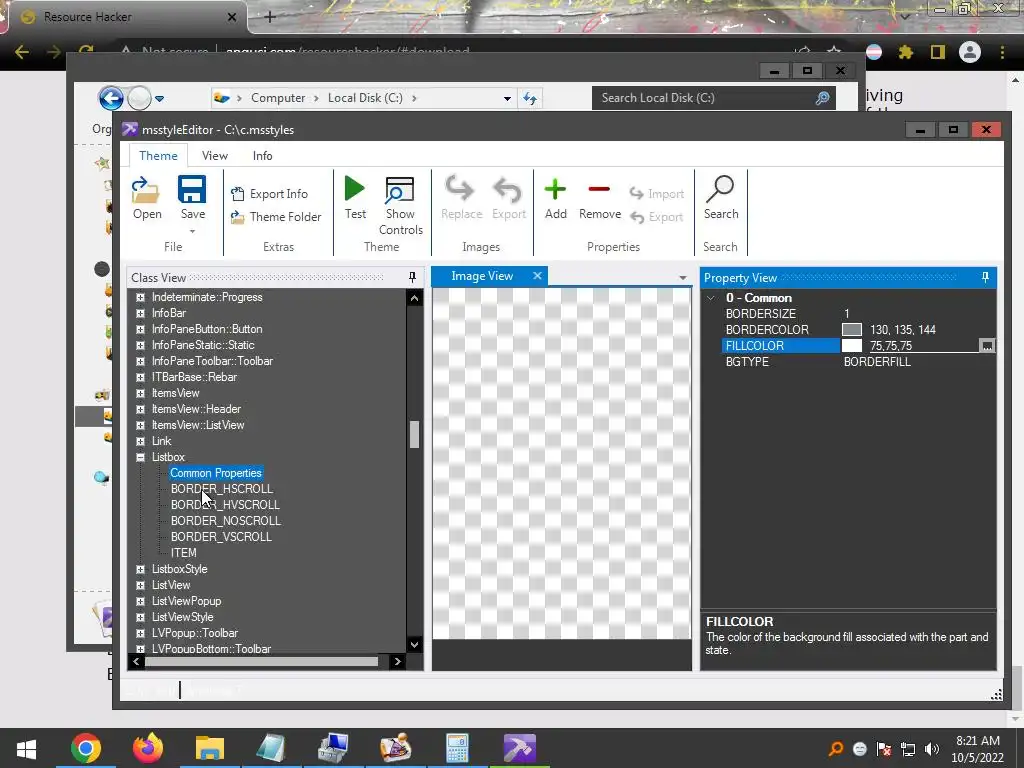Open Firefox from the taskbar
Viewport: 1024px width, 768px height.
(148, 748)
